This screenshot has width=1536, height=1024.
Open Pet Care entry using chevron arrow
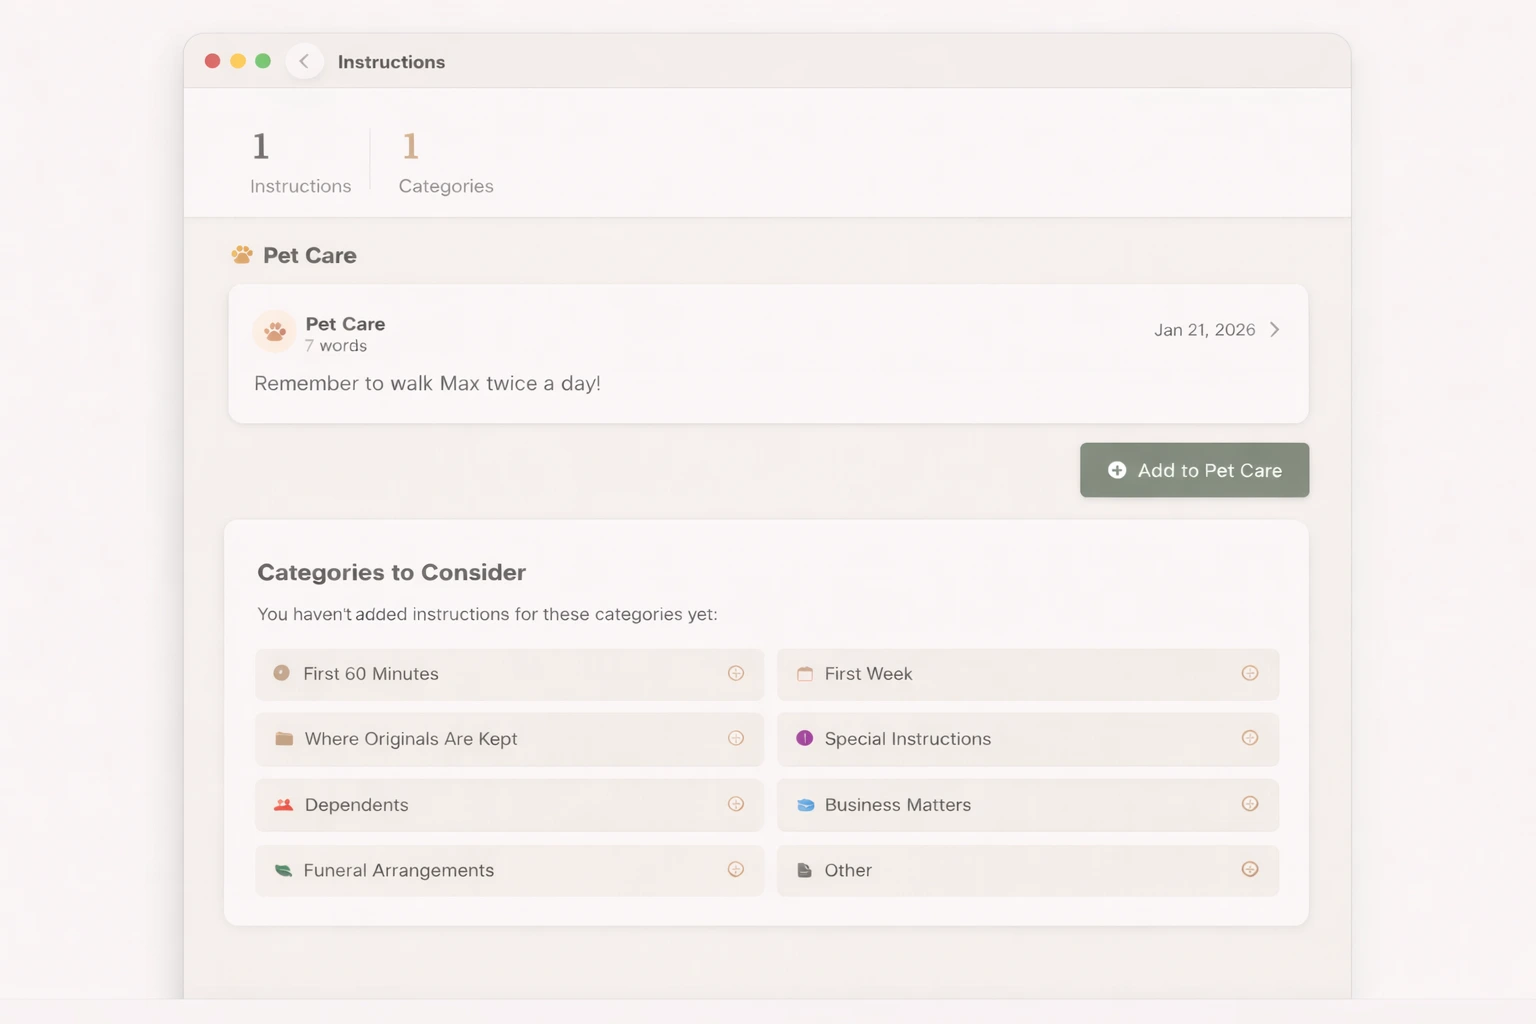coord(1275,330)
